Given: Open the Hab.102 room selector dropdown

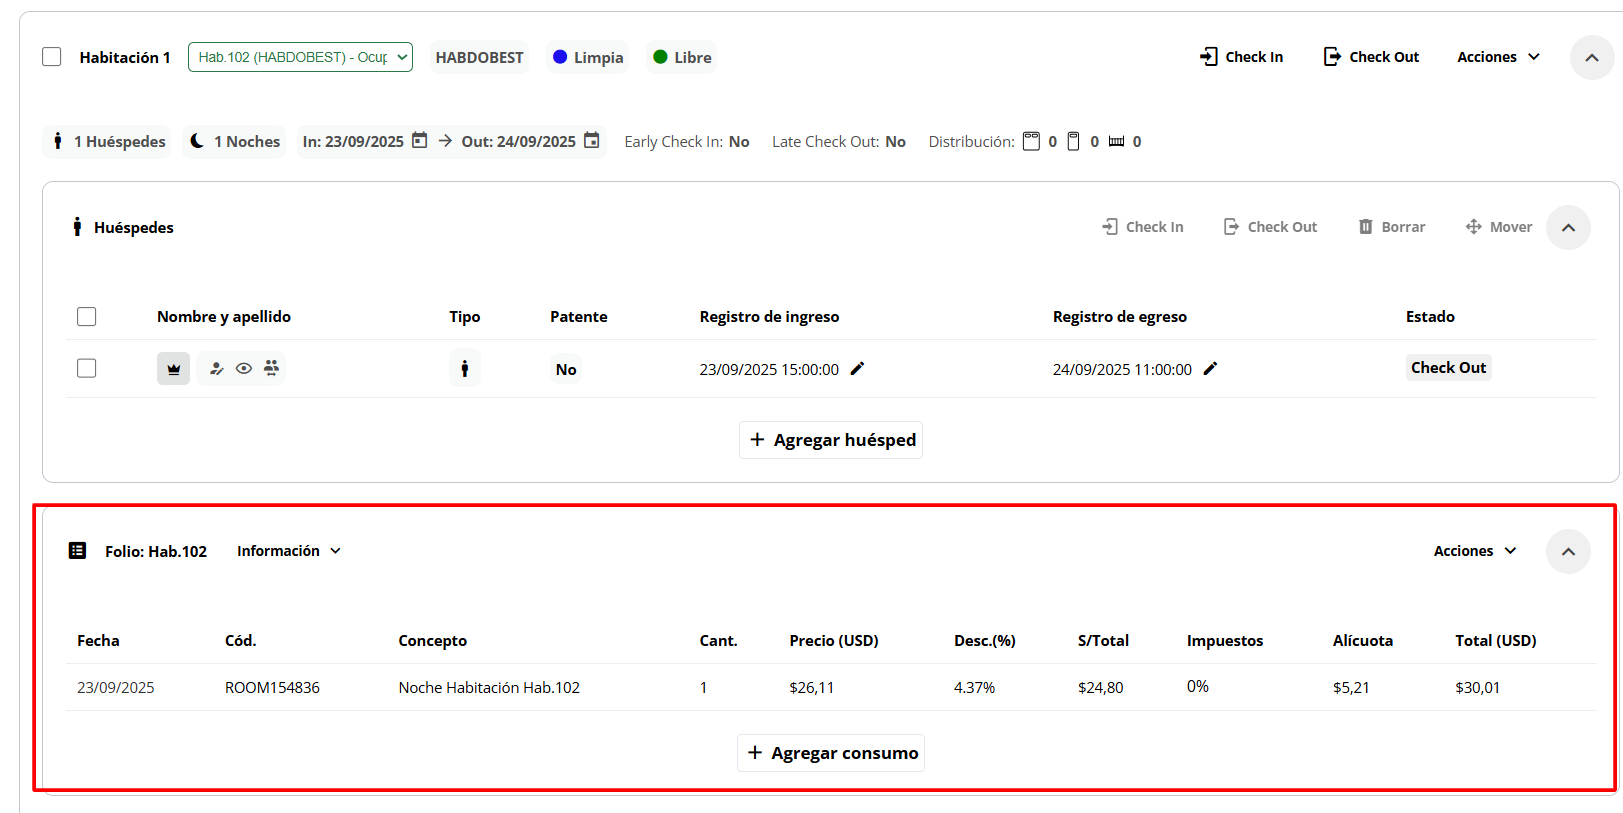Looking at the screenshot, I should pyautogui.click(x=300, y=57).
